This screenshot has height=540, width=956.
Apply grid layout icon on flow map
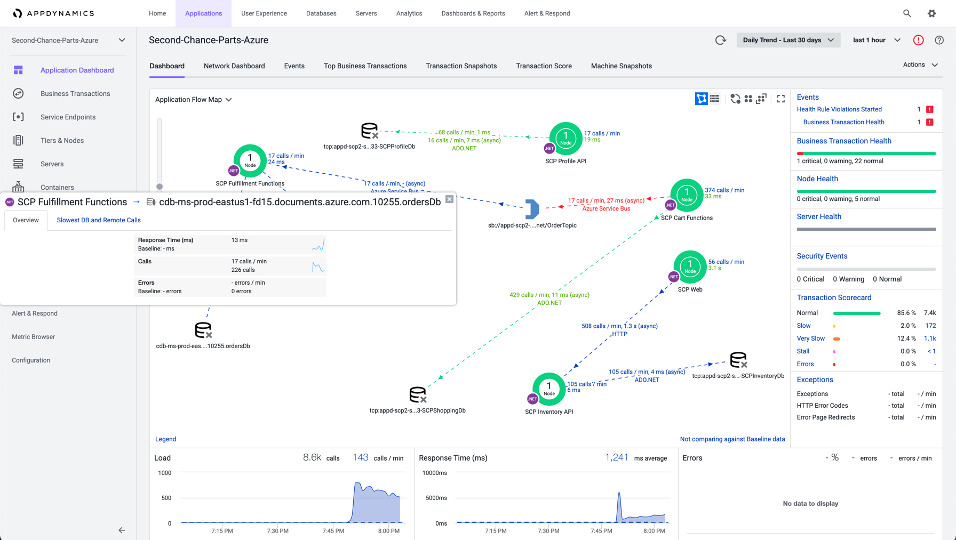748,99
